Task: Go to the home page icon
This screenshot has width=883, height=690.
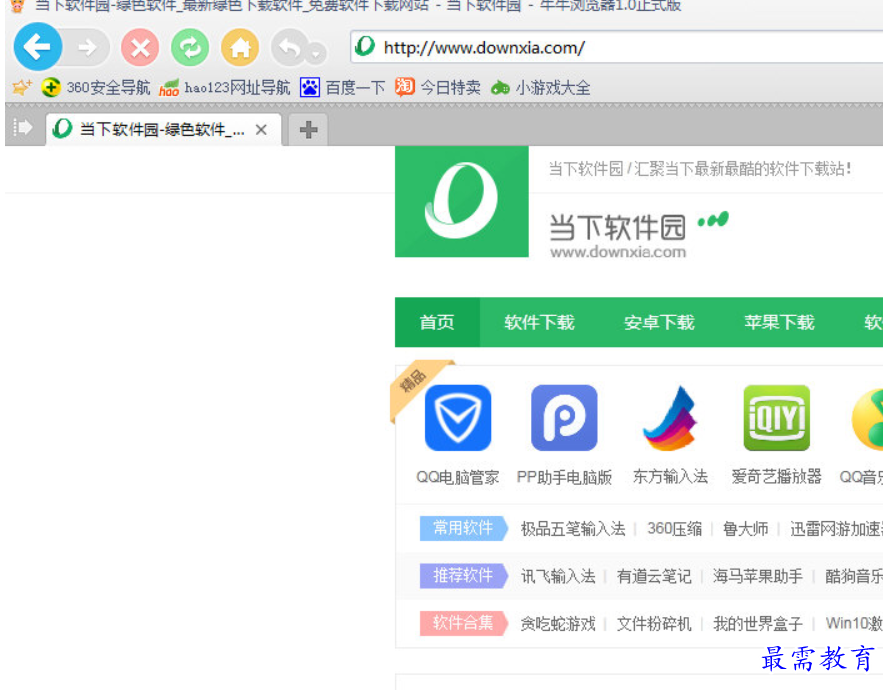Action: point(240,48)
